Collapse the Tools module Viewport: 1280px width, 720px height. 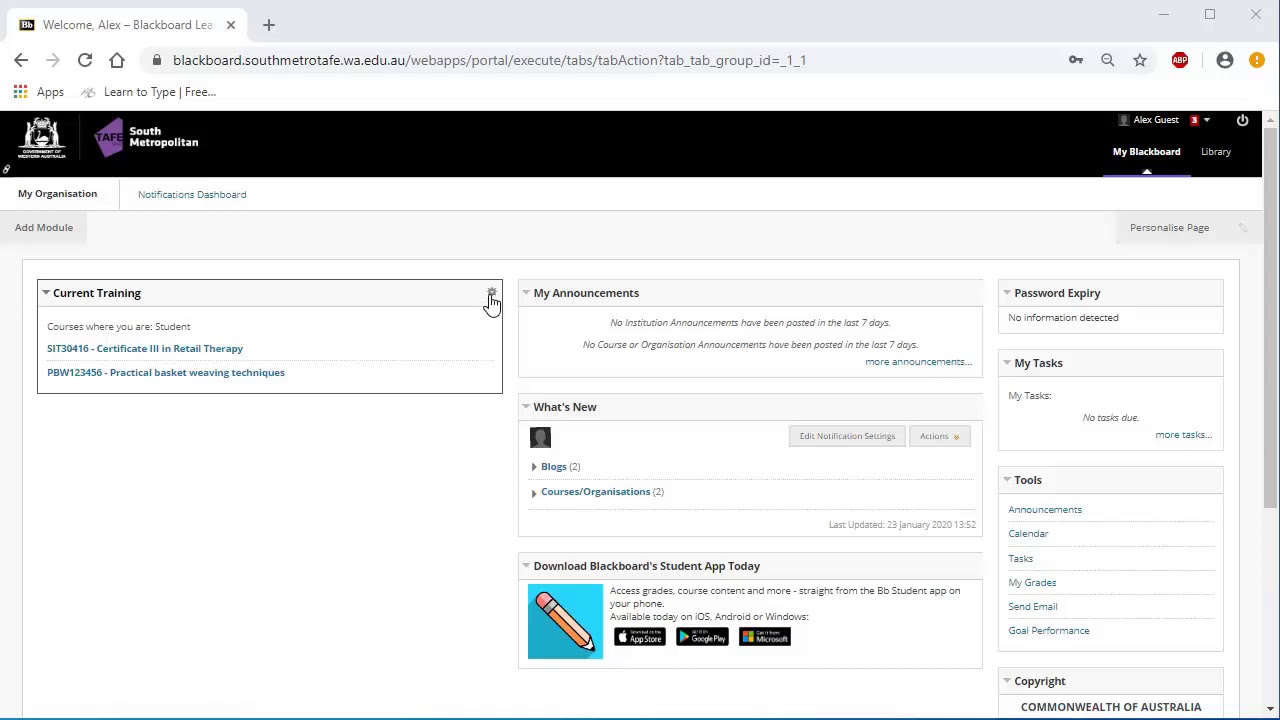pos(1007,480)
